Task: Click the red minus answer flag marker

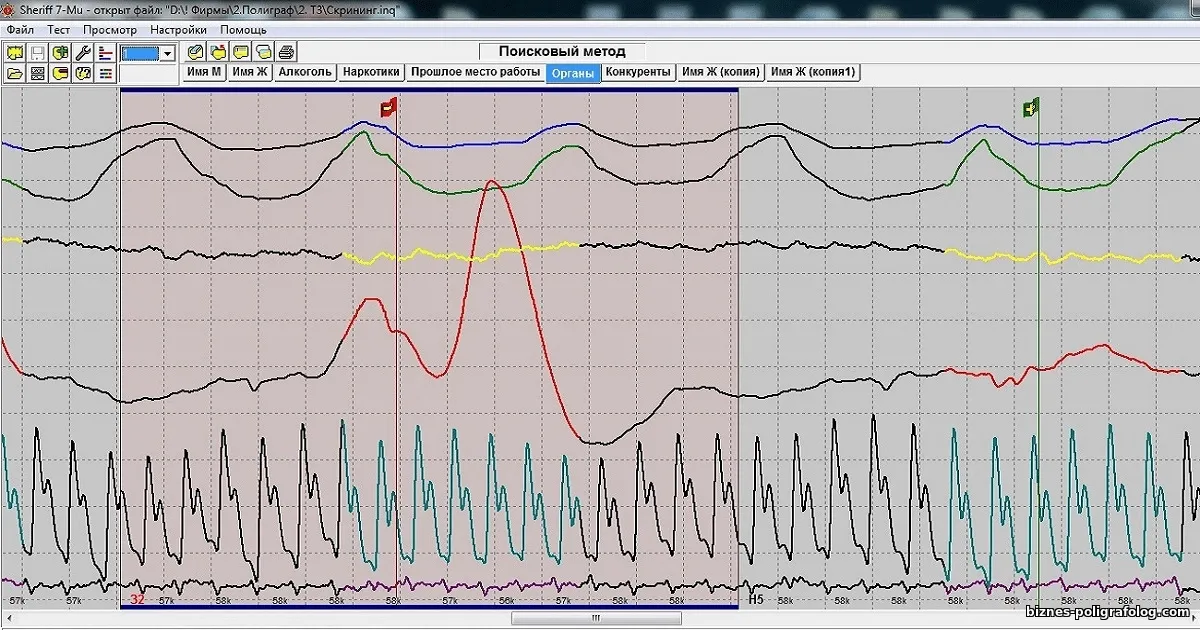Action: click(x=389, y=107)
